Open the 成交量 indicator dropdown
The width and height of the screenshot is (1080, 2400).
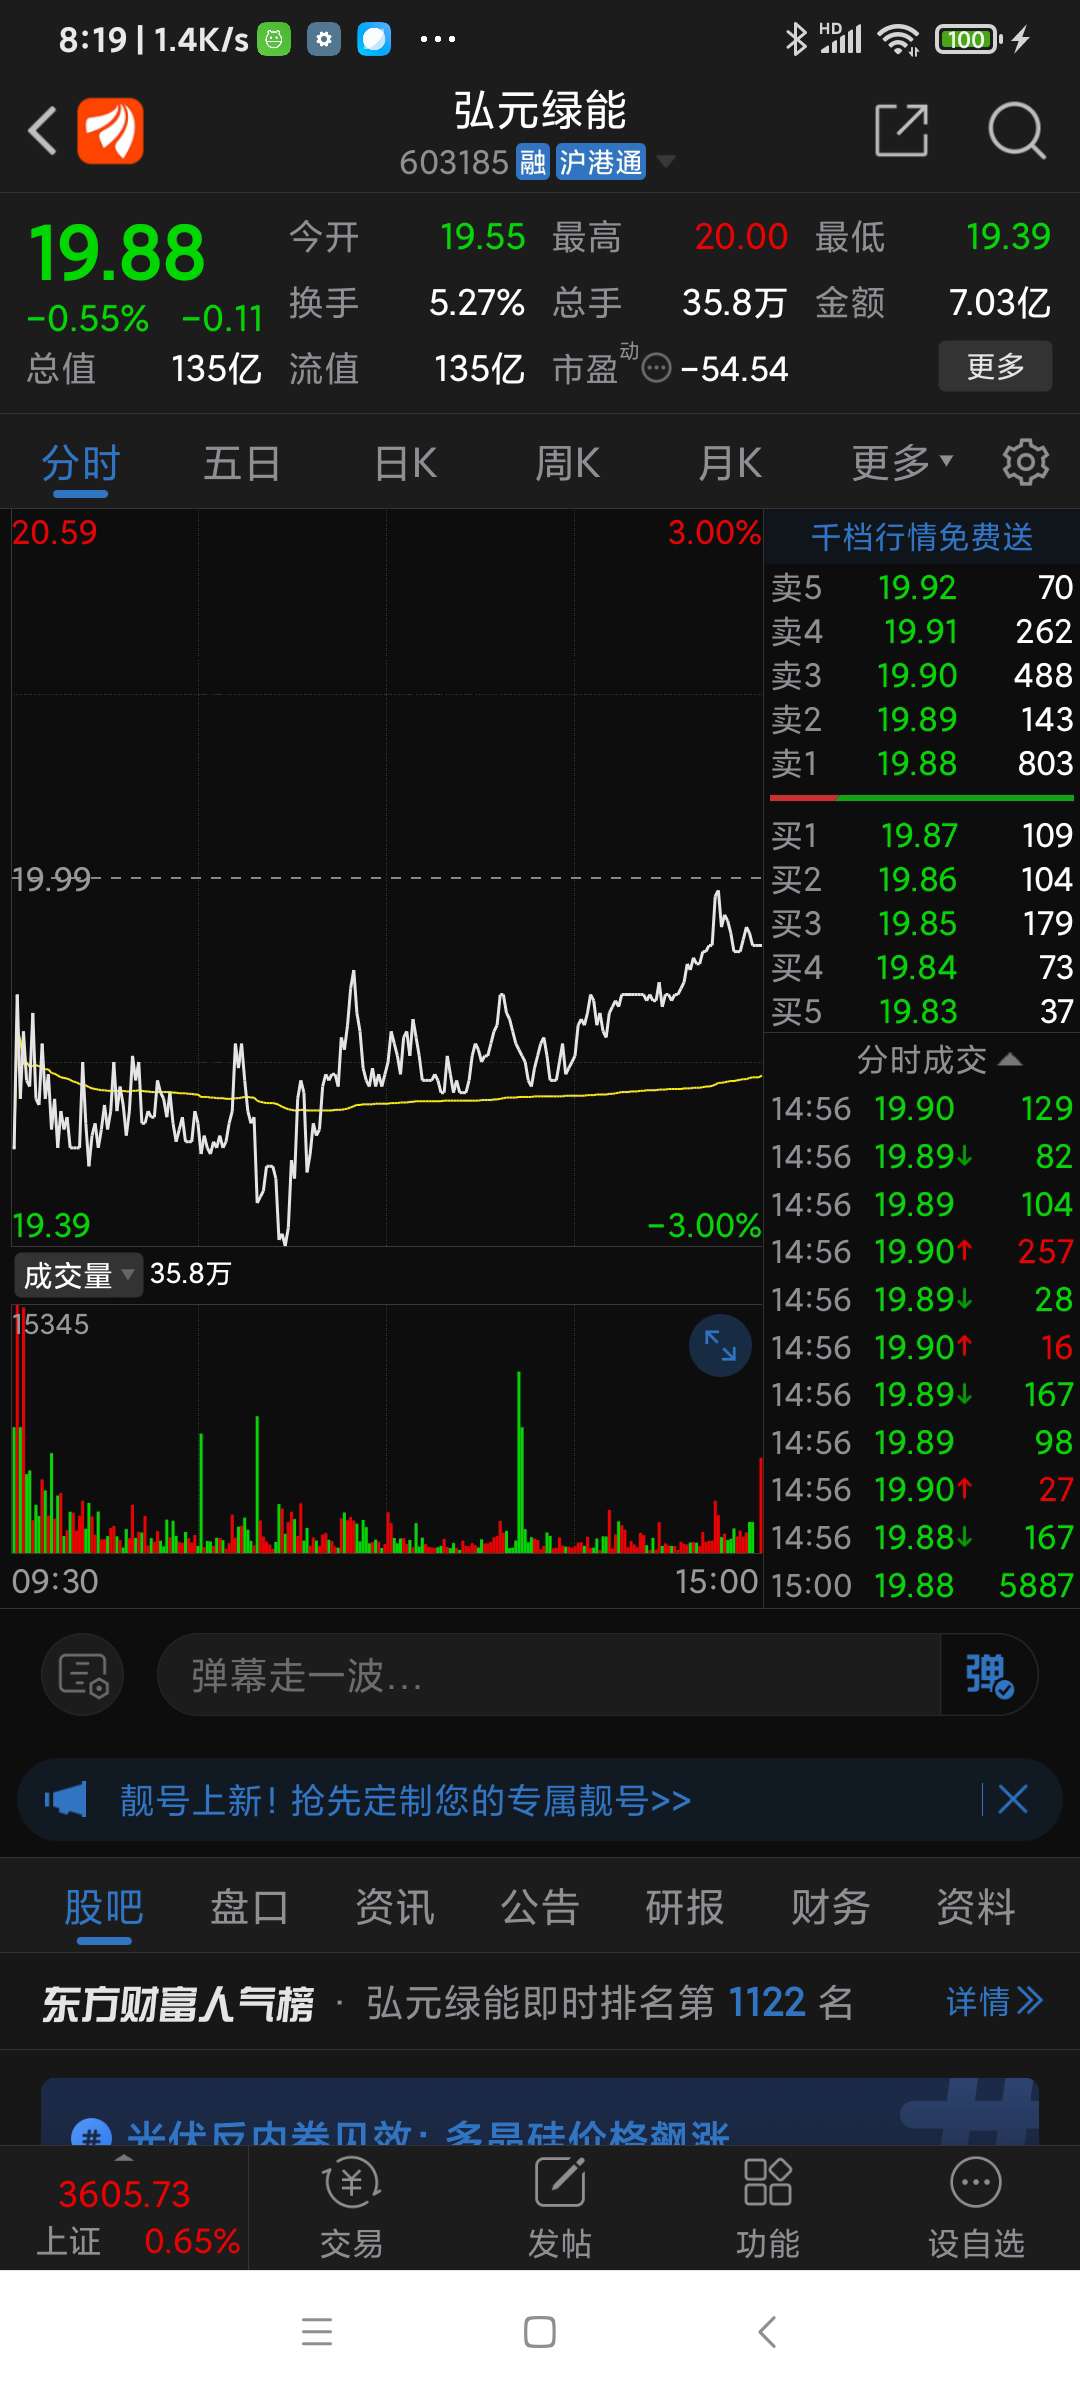[79, 1275]
